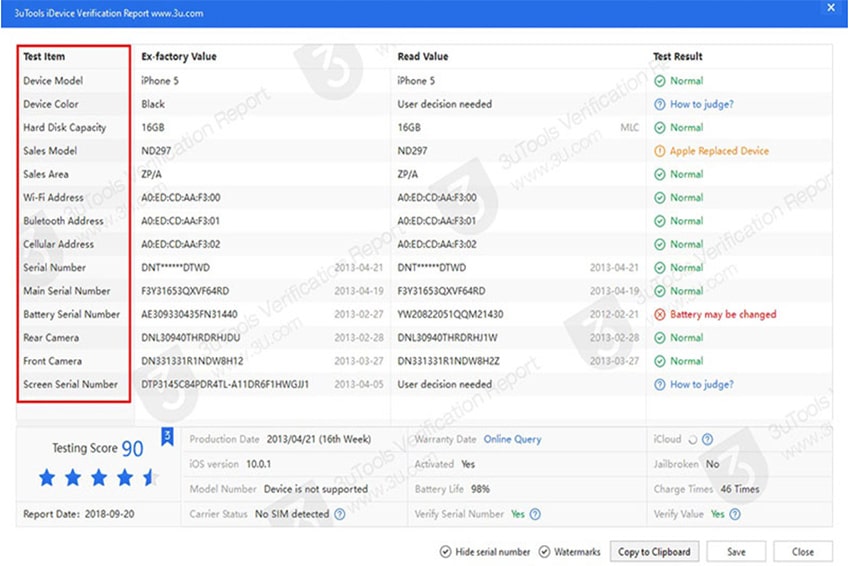The image size is (850, 566).
Task: Click the help icon beside Verify Value
Action: click(x=735, y=514)
